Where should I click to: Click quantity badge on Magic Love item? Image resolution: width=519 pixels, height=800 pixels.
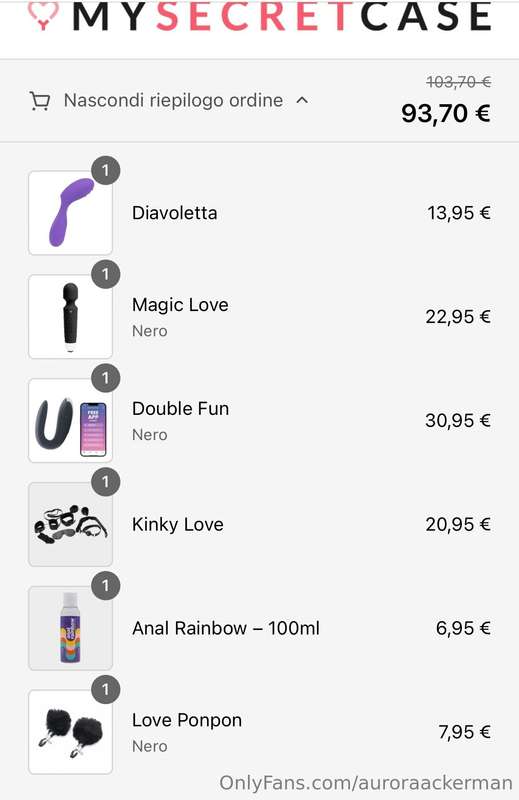click(106, 274)
